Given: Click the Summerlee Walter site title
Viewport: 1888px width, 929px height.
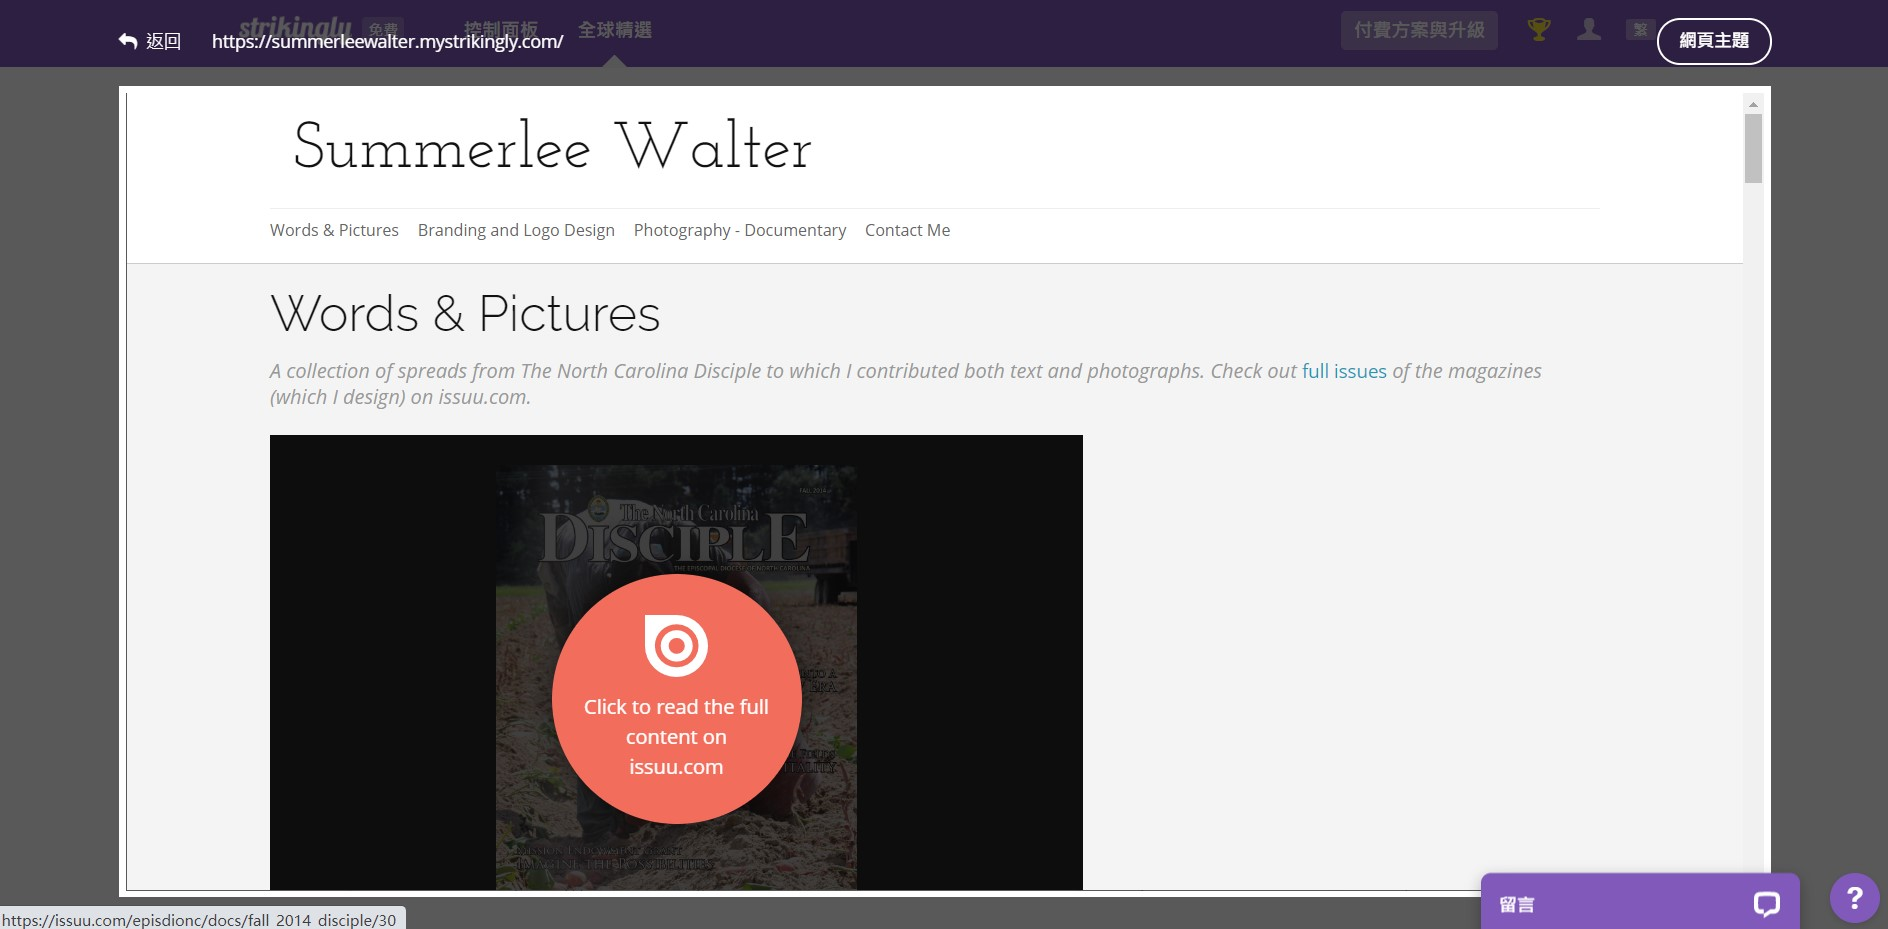Looking at the screenshot, I should tap(552, 147).
